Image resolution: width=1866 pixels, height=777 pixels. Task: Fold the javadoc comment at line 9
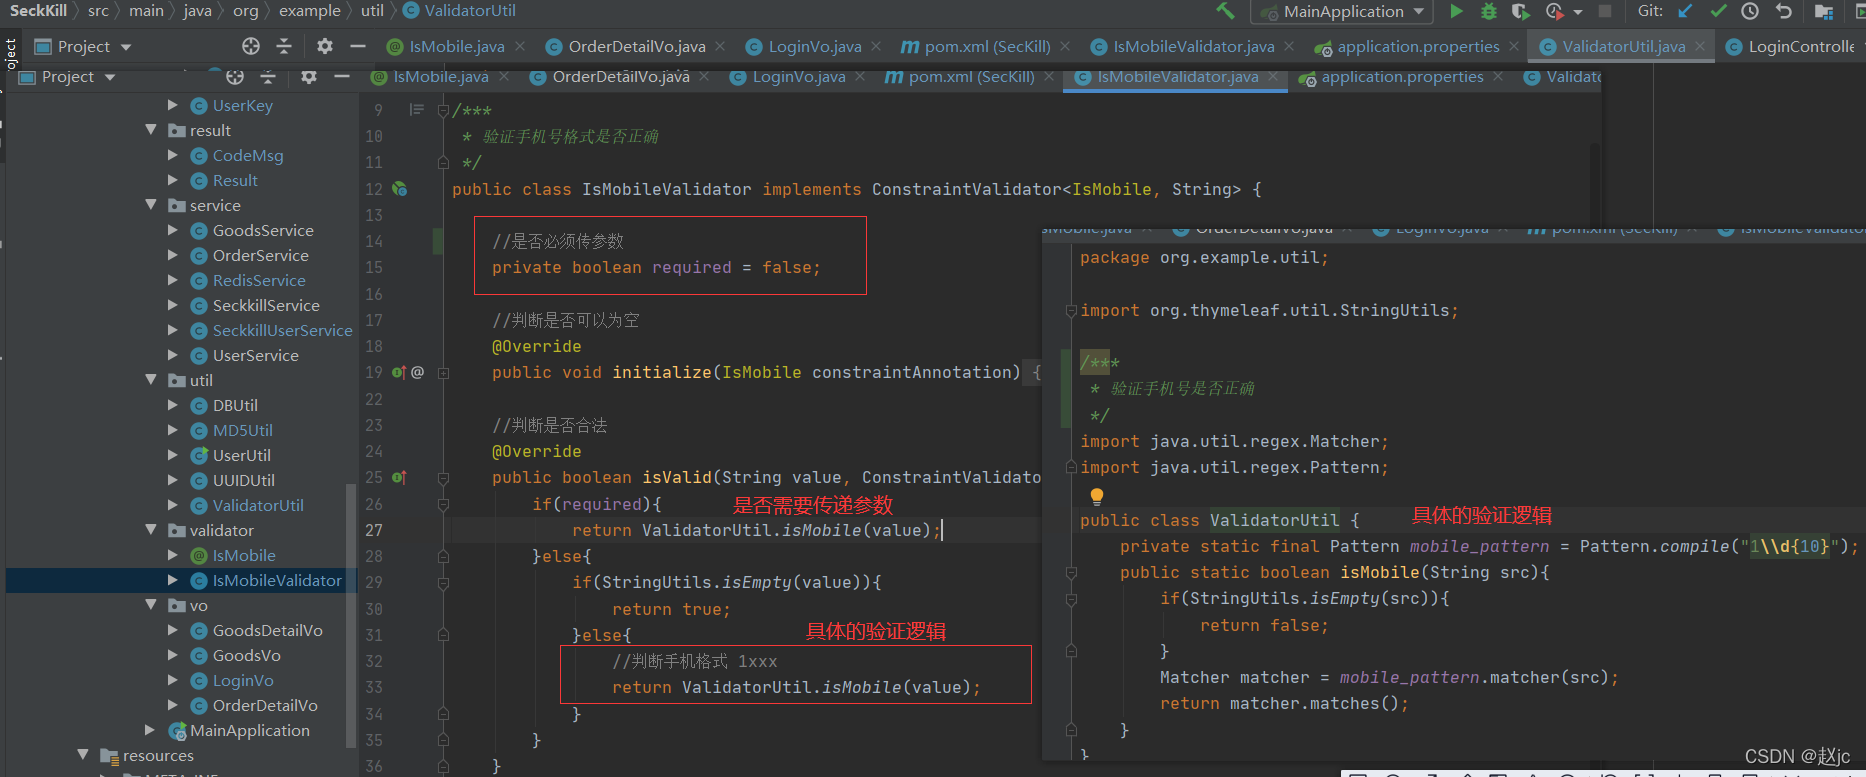click(x=443, y=110)
